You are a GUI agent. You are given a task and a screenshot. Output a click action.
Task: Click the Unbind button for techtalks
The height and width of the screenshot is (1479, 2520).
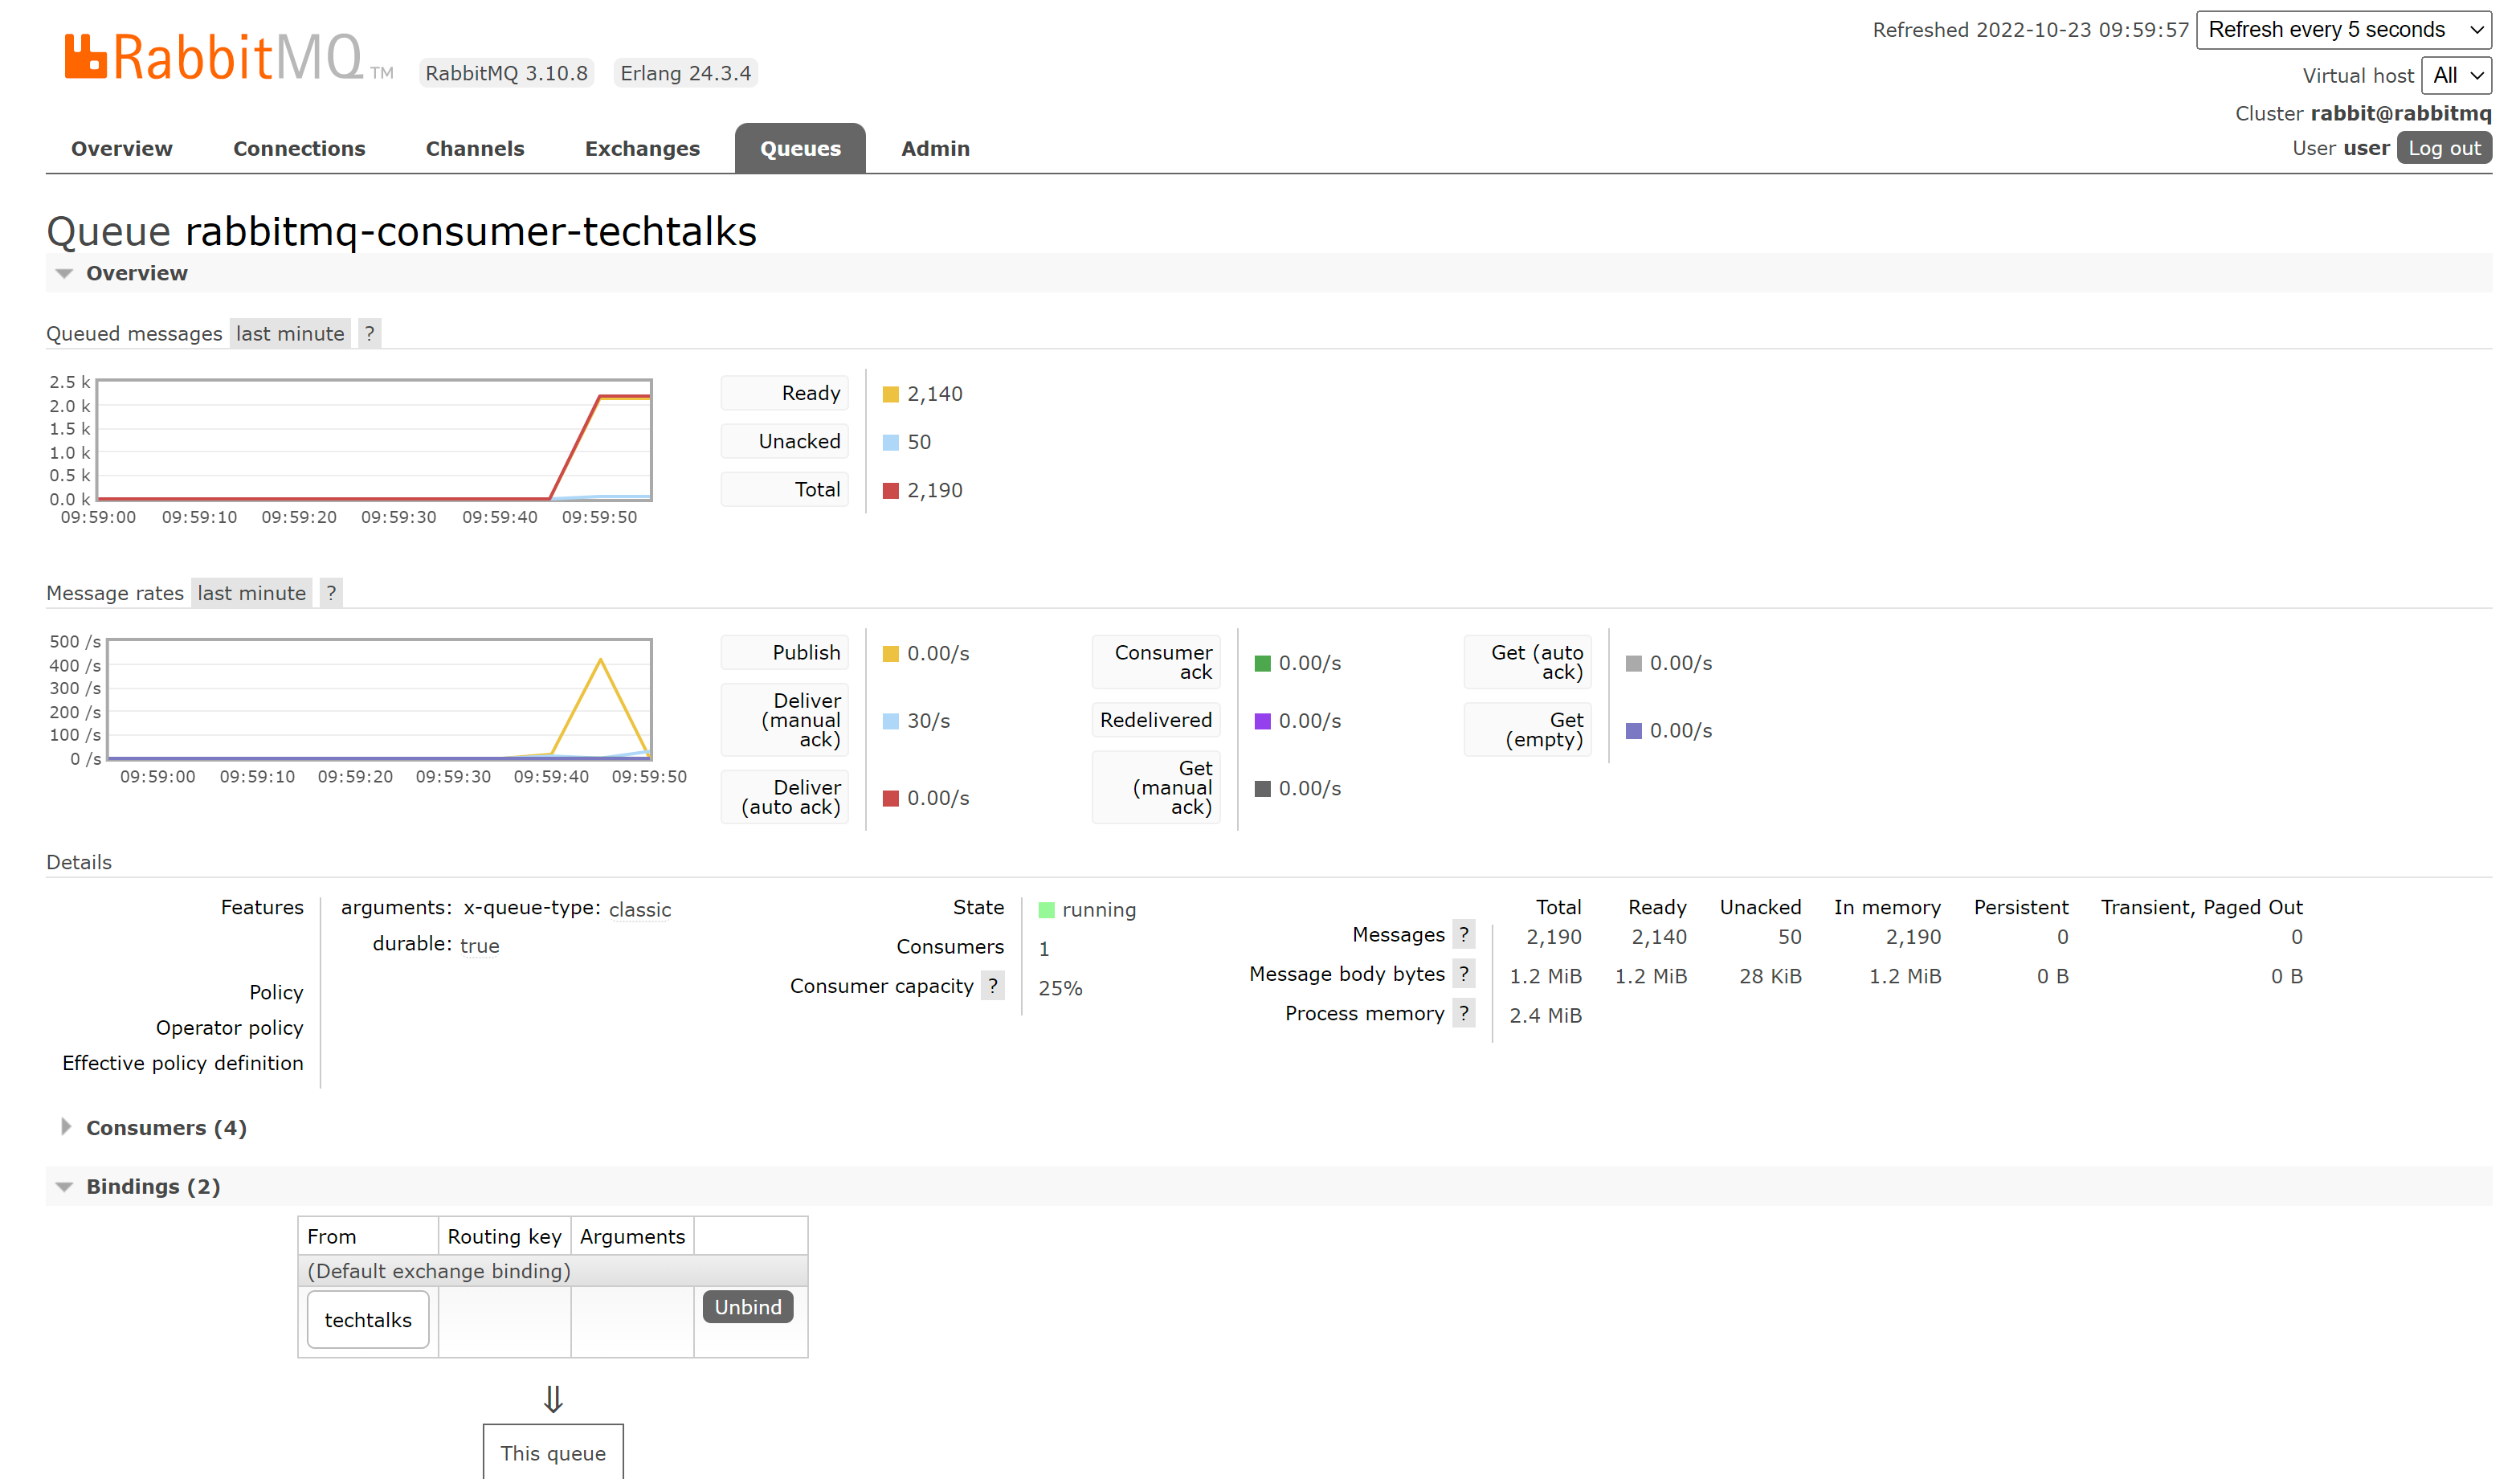(x=746, y=1306)
